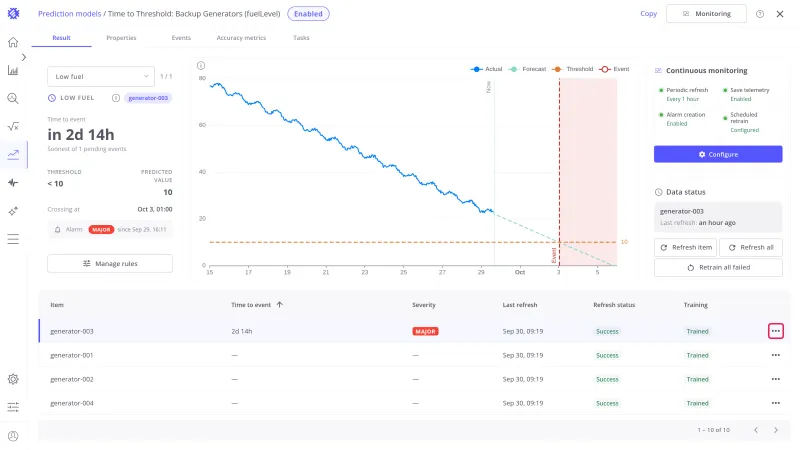
Task: Click the Monitoring button
Action: tap(706, 14)
